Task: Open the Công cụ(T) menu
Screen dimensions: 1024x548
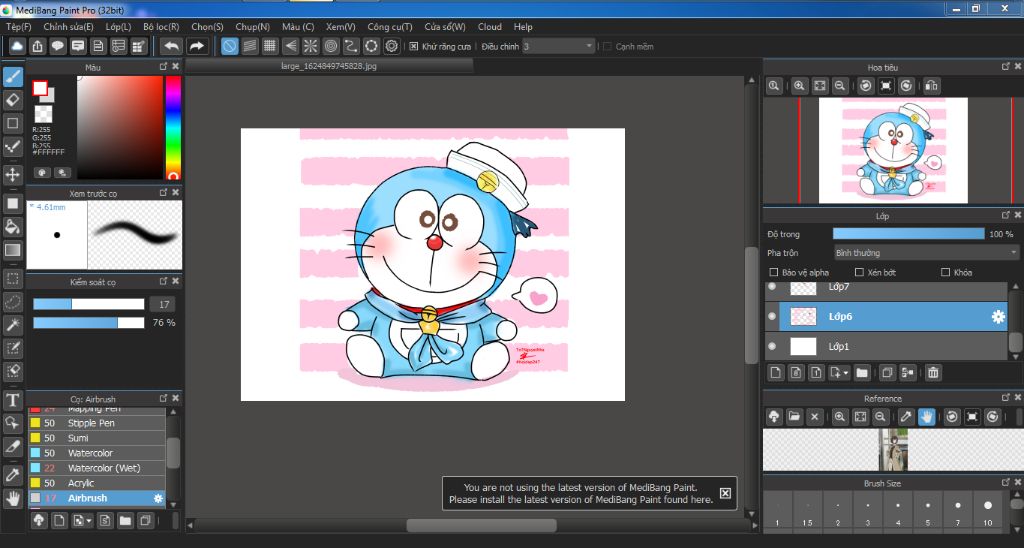Action: click(390, 27)
